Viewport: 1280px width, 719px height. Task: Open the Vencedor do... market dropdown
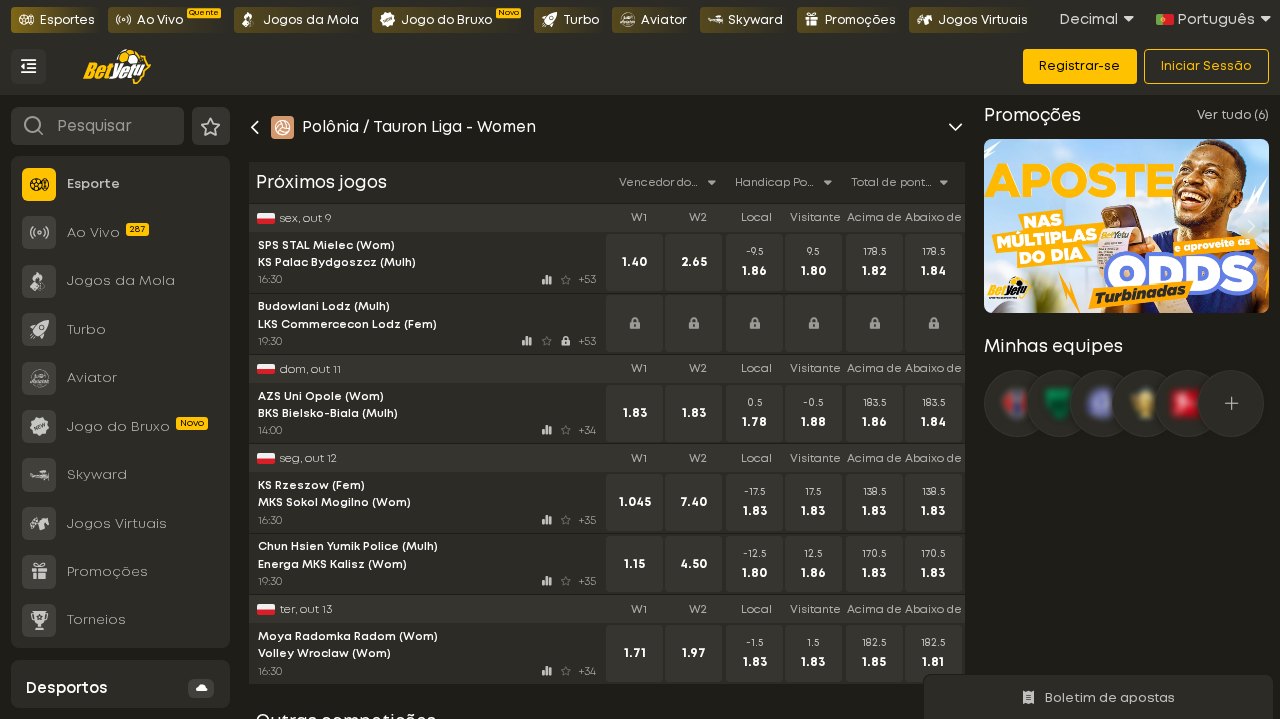(x=667, y=182)
